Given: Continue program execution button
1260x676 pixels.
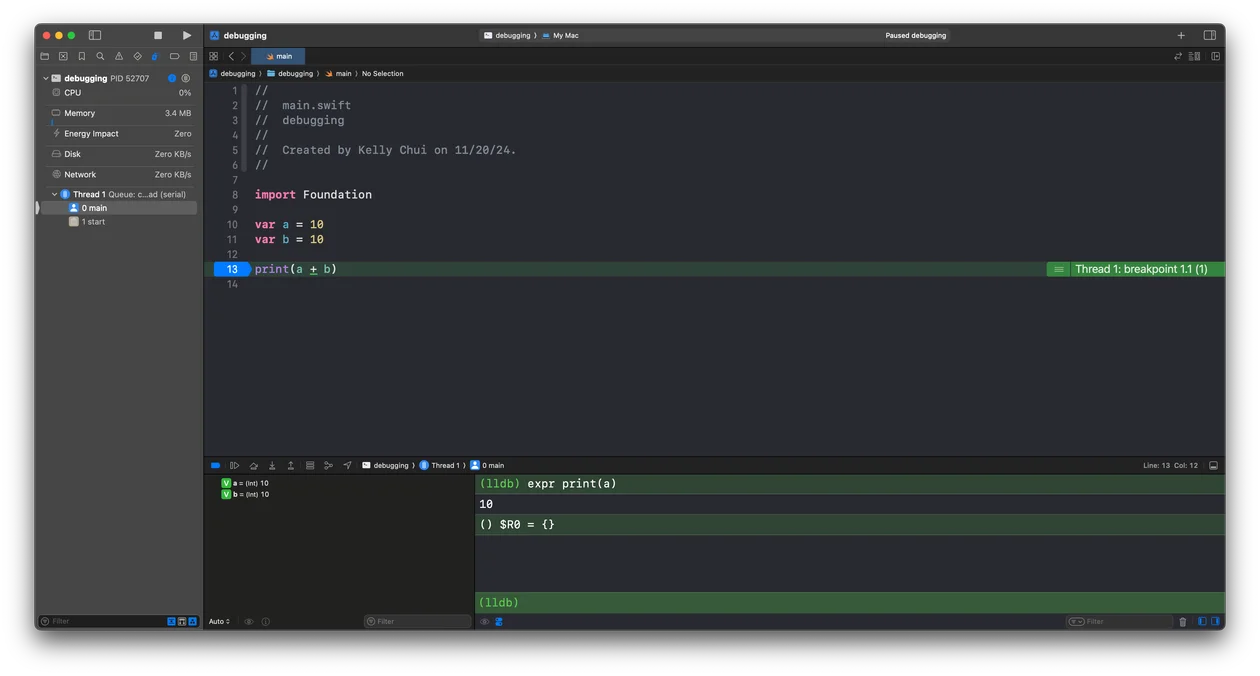Looking at the screenshot, I should (x=235, y=465).
